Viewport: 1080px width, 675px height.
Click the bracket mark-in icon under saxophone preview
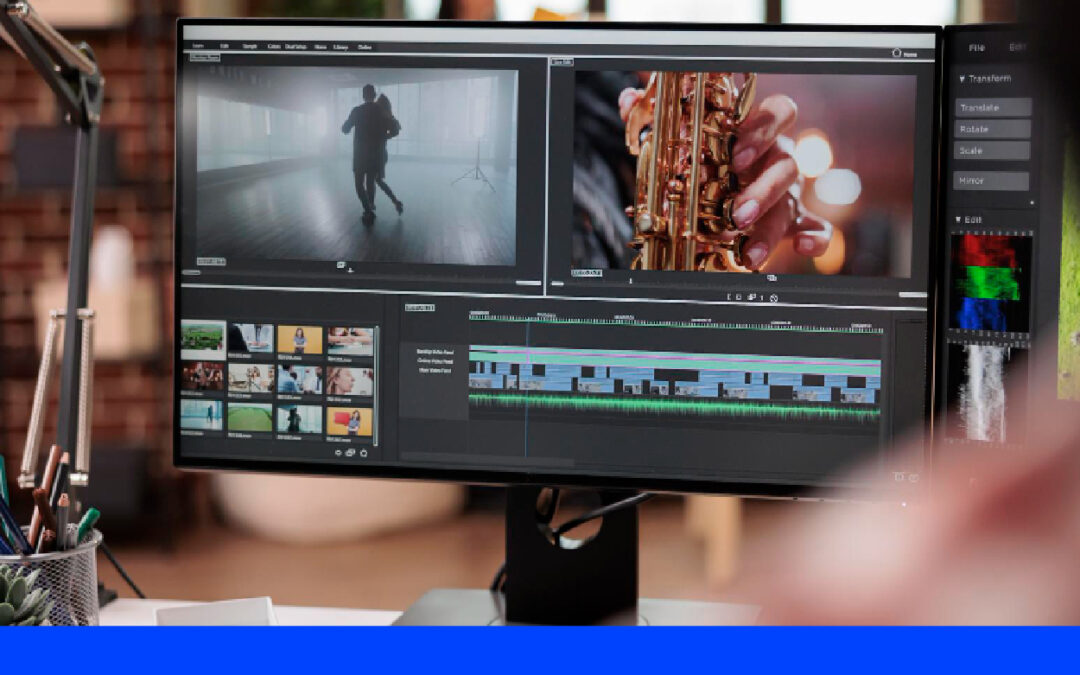[729, 298]
